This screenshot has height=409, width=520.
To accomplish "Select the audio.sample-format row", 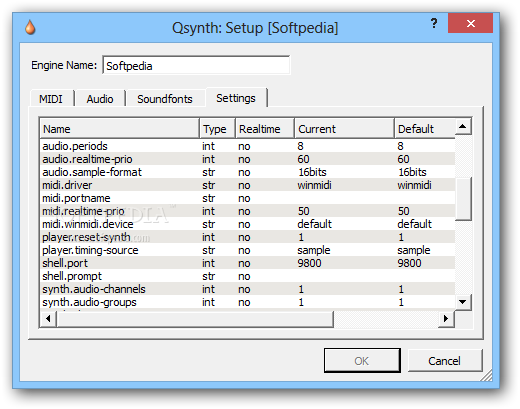I will (247, 172).
